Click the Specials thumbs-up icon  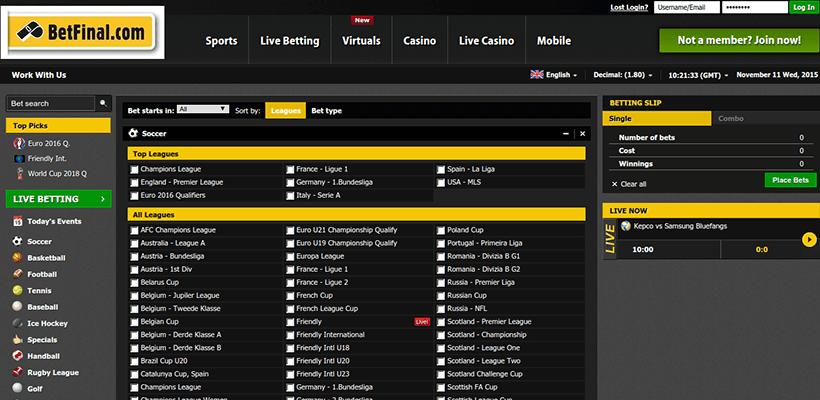[18, 339]
